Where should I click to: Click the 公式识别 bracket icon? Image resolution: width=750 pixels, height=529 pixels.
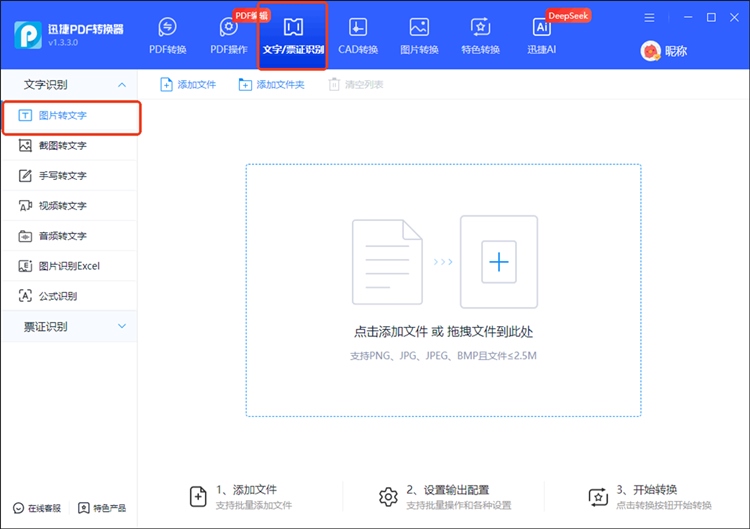pos(25,296)
